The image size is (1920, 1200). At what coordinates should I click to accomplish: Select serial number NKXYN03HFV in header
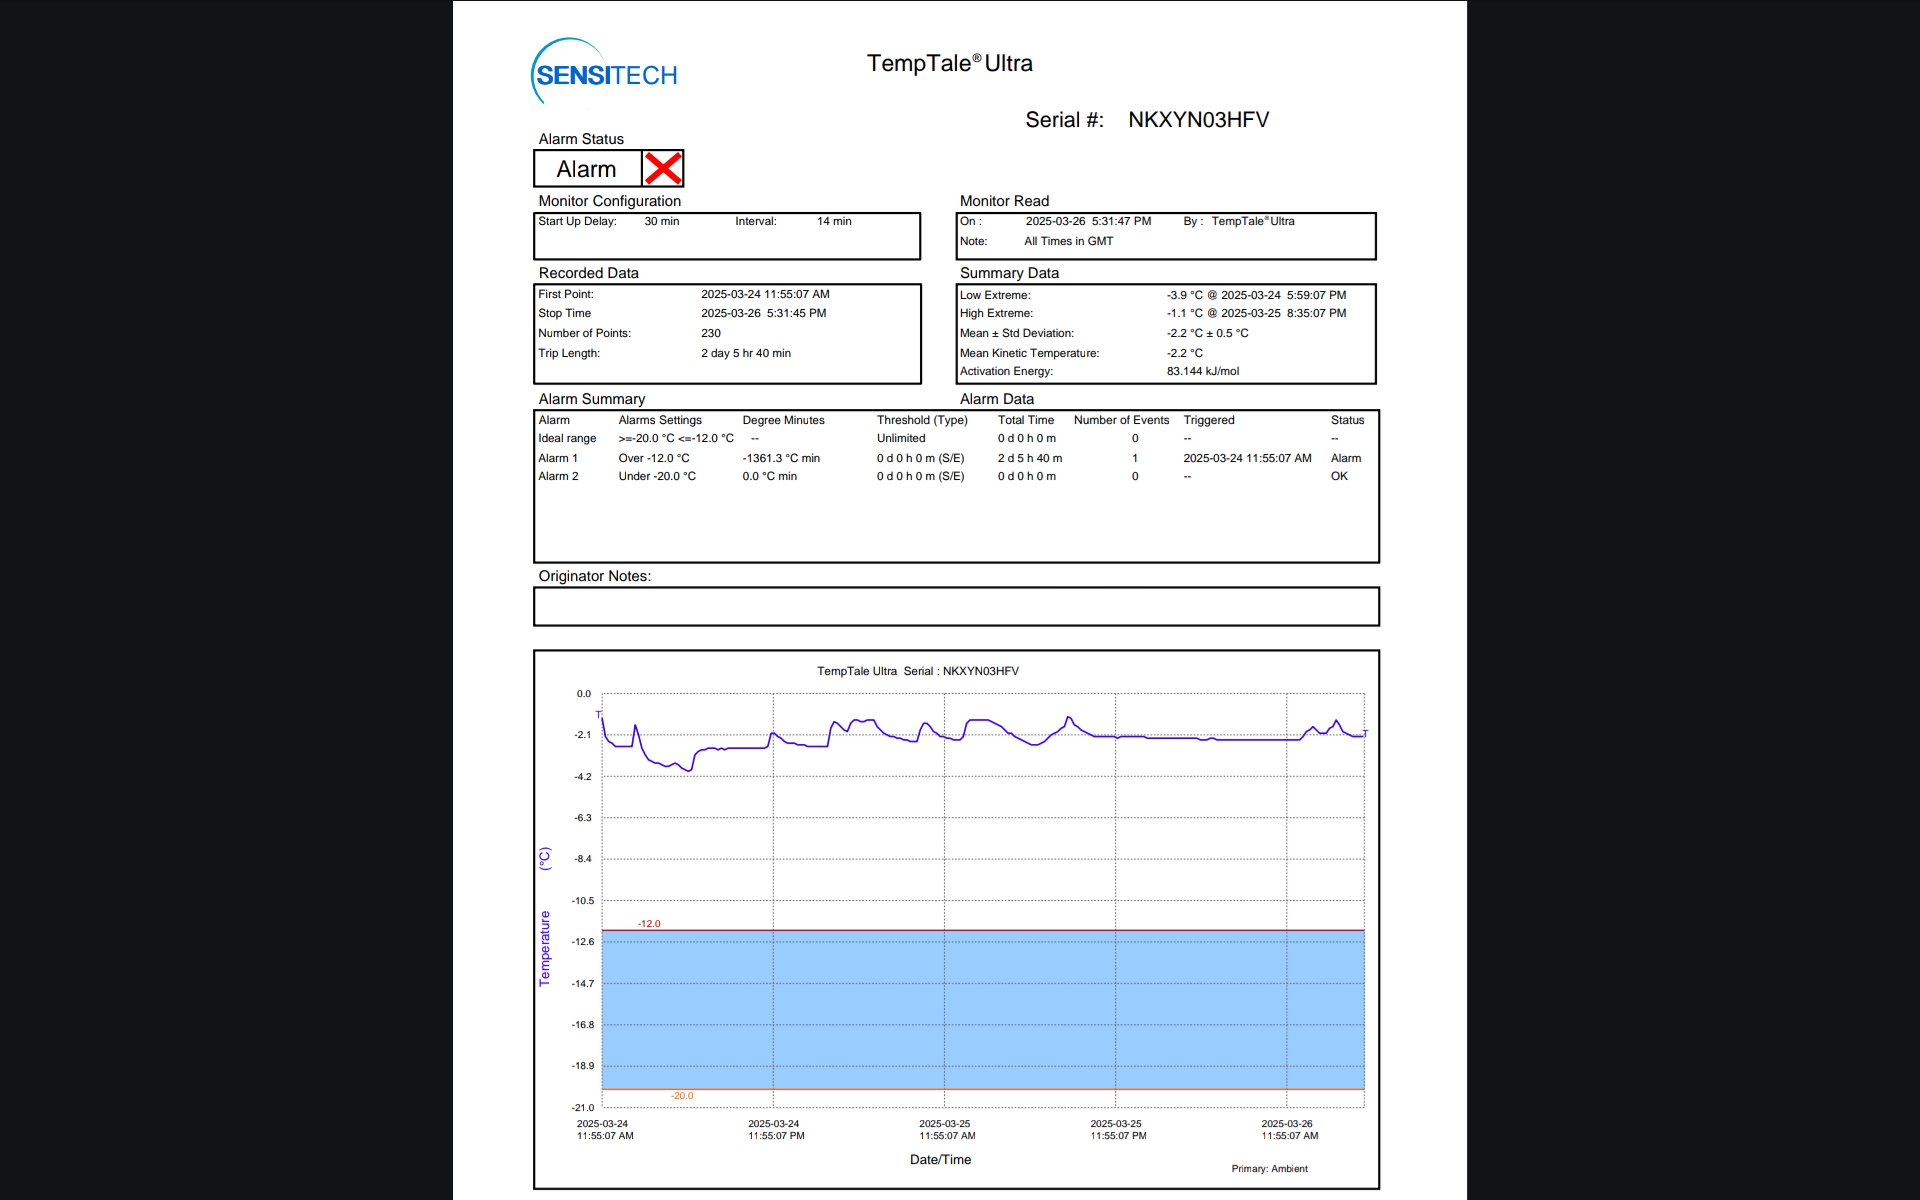click(x=1198, y=120)
